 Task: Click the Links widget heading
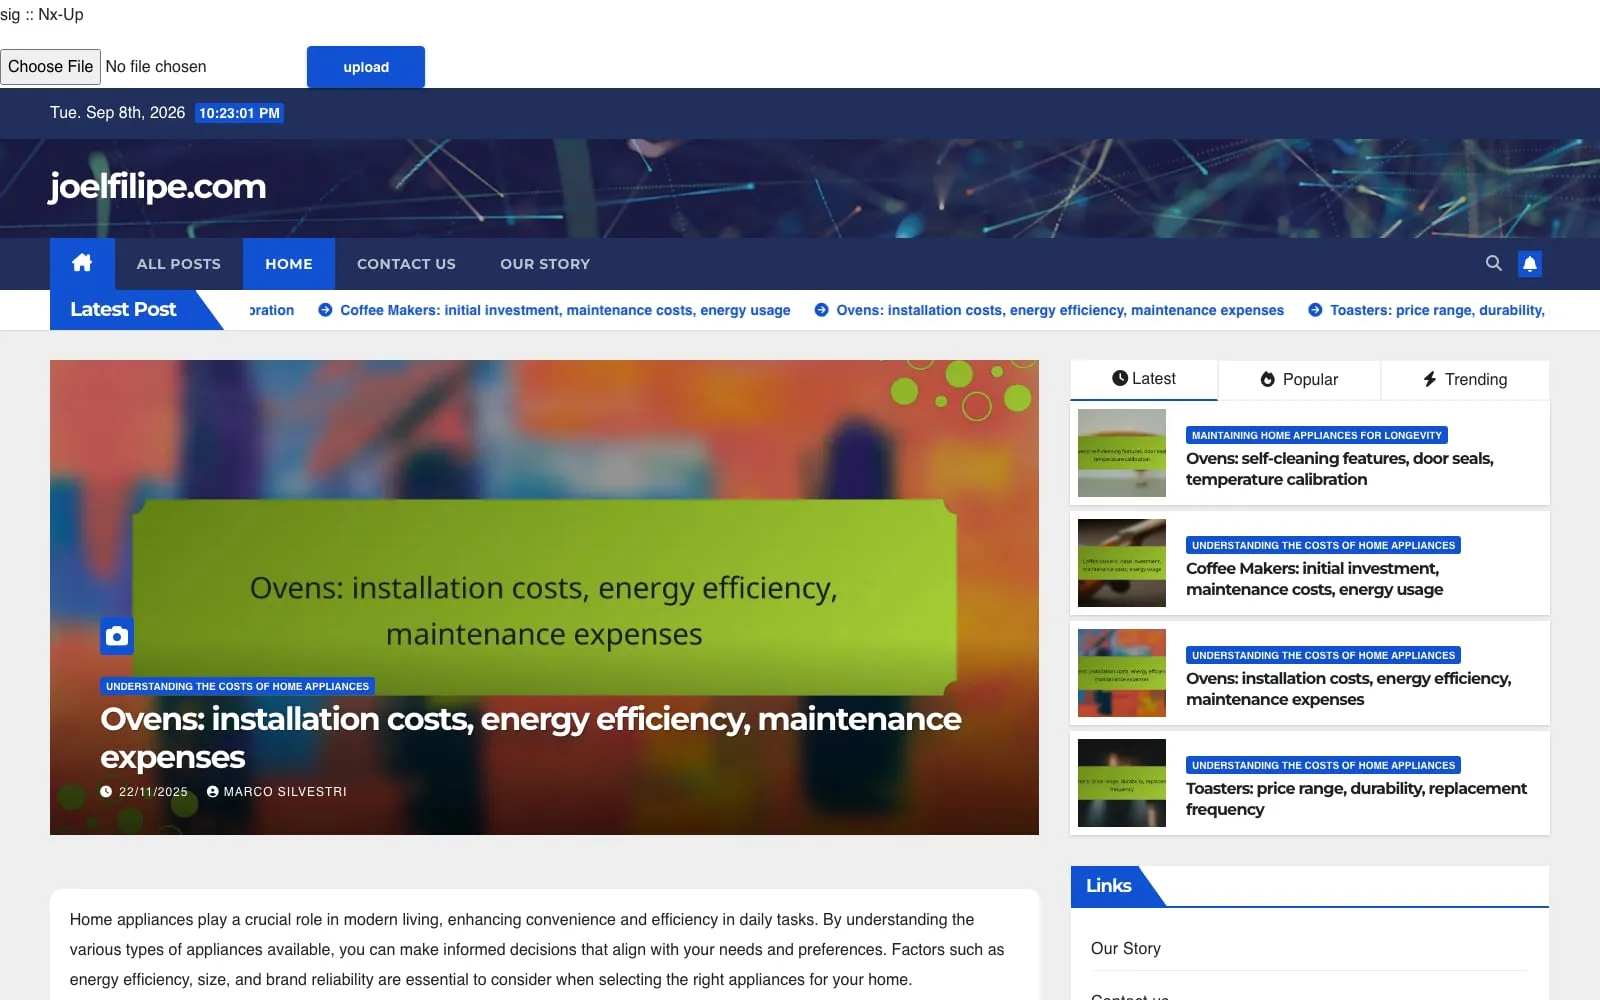click(1109, 886)
